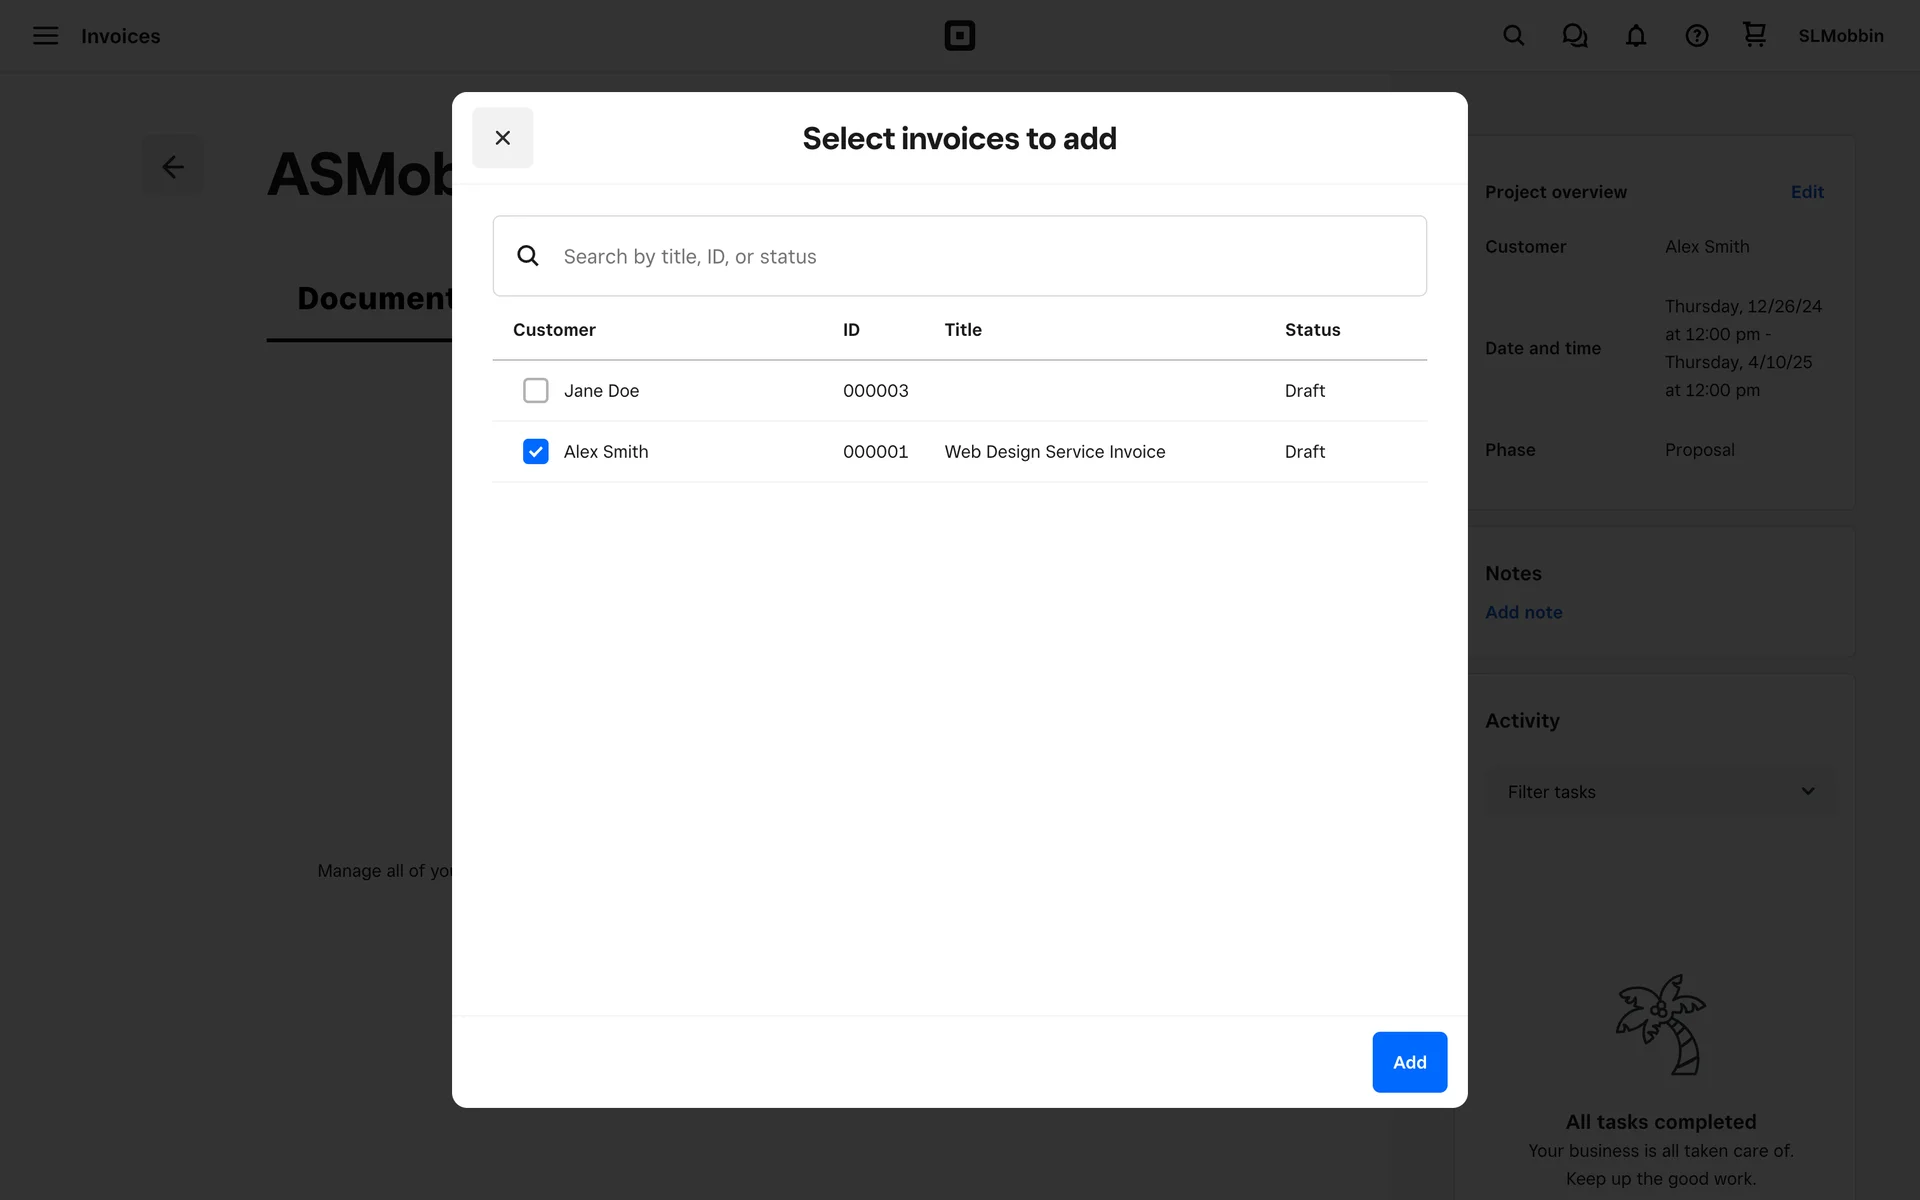This screenshot has width=1920, height=1200.
Task: Expand the Filter tasks dropdown
Action: tap(1660, 791)
